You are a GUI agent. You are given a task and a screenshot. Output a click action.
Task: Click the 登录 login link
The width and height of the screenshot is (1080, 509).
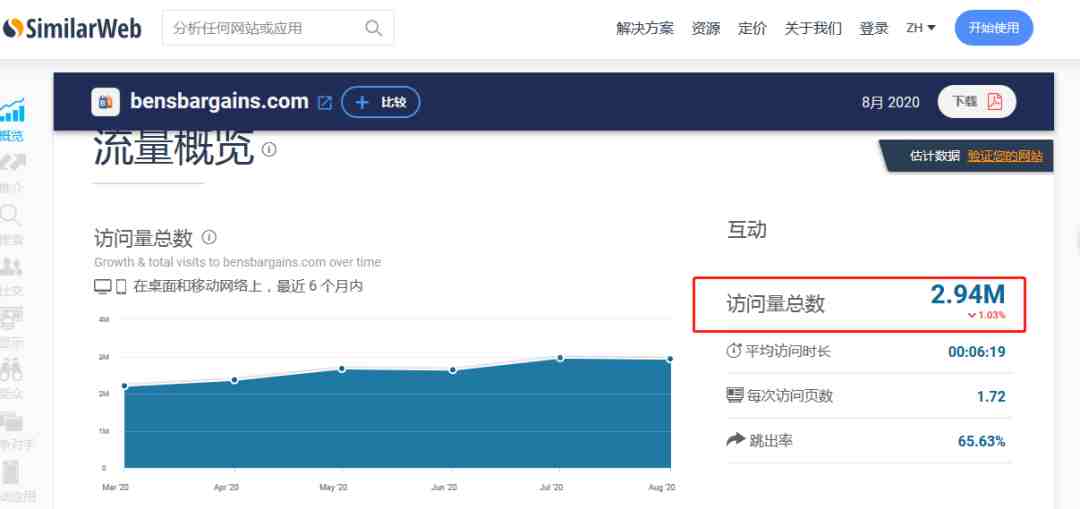point(874,28)
